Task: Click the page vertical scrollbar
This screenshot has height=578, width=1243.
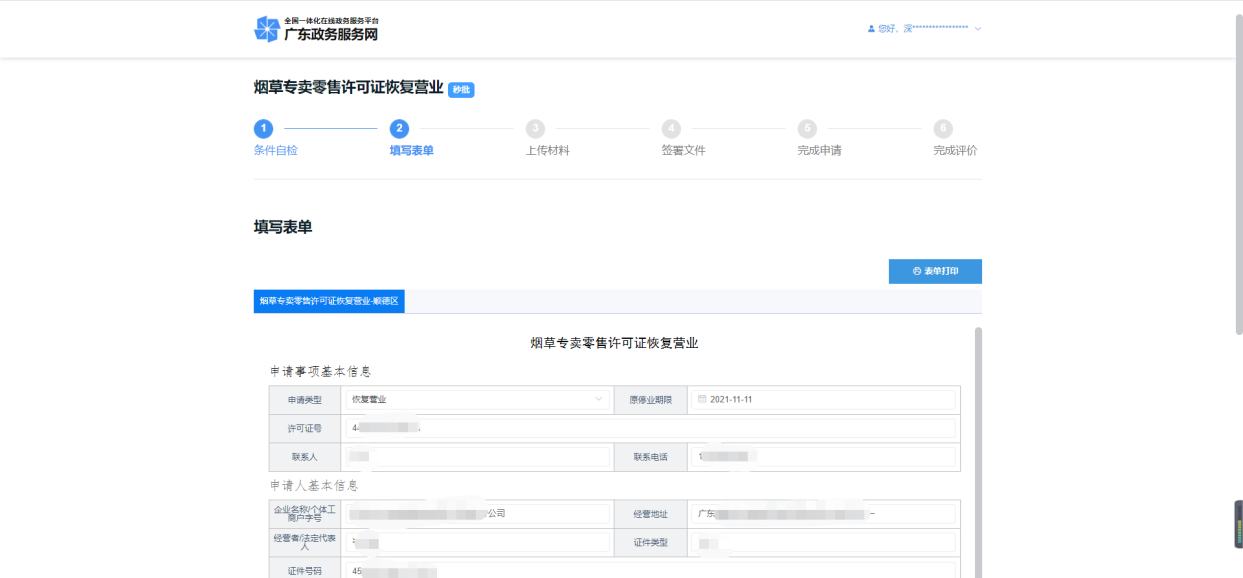Action: coord(1238,175)
